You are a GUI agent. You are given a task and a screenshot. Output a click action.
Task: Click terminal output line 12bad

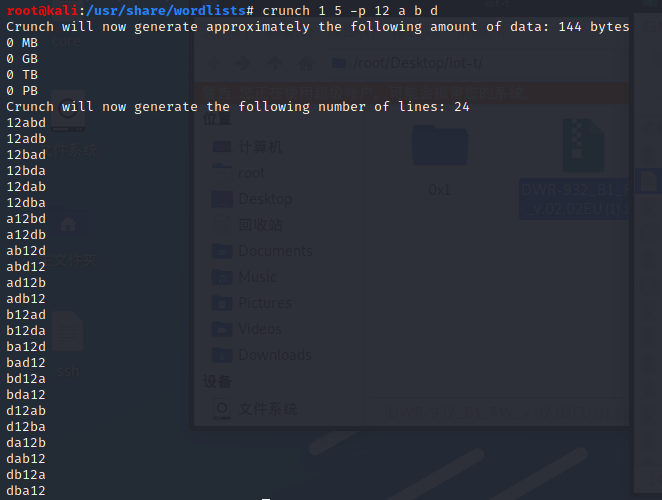(26, 155)
